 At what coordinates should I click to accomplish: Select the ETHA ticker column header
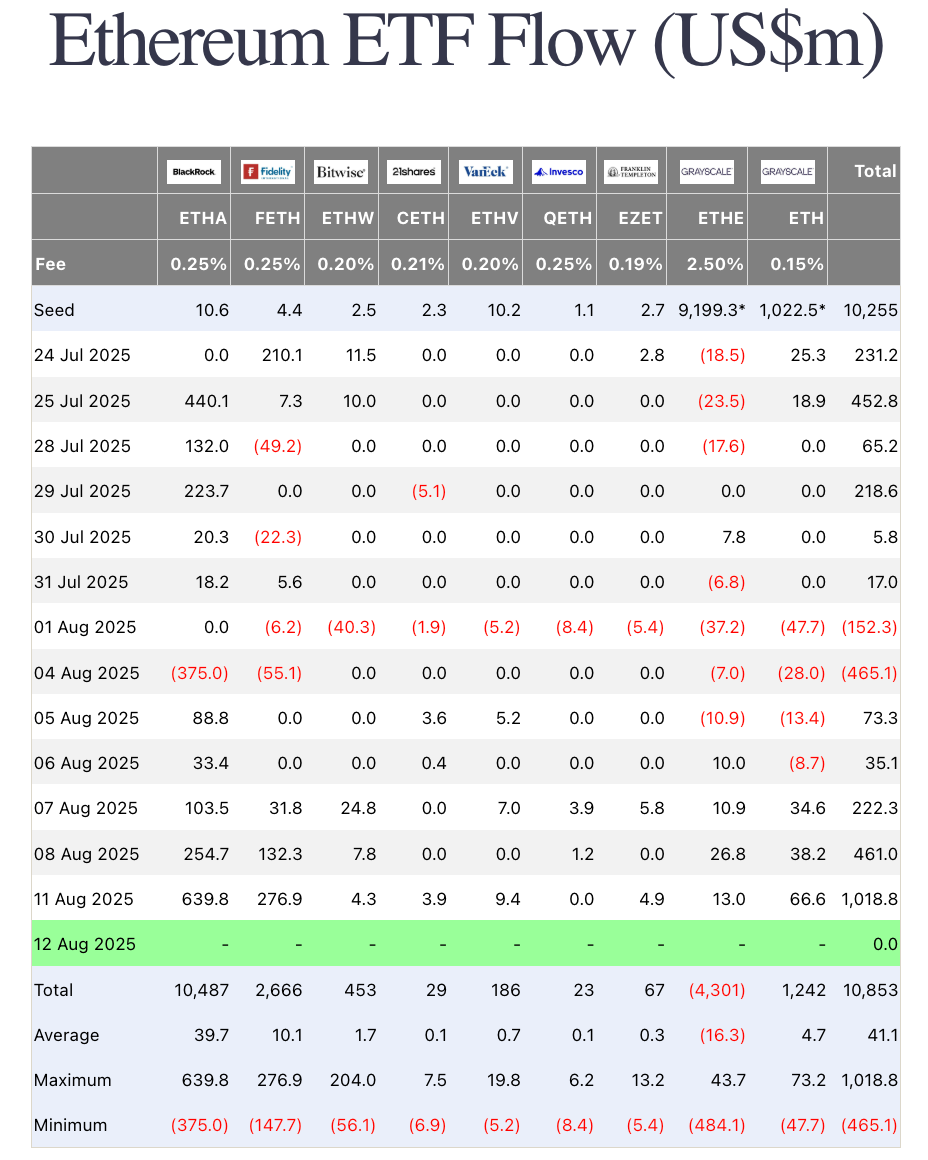pyautogui.click(x=206, y=218)
